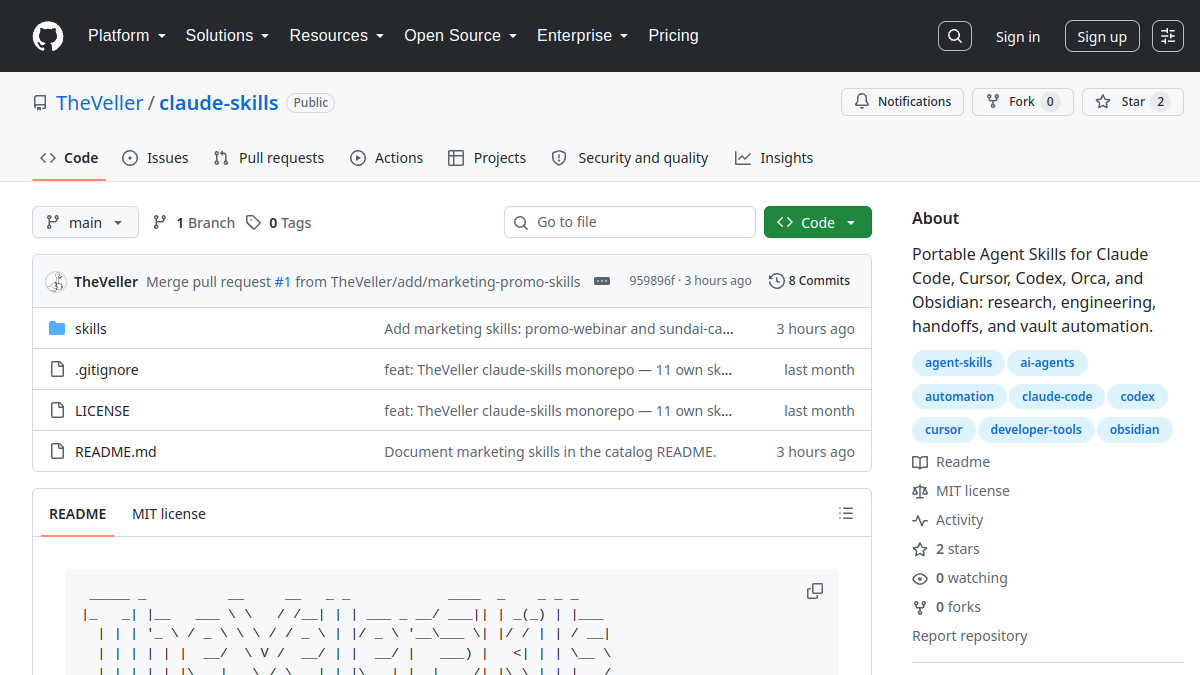This screenshot has height=675, width=1200.
Task: Switch to the Pull requests tab
Action: [269, 158]
